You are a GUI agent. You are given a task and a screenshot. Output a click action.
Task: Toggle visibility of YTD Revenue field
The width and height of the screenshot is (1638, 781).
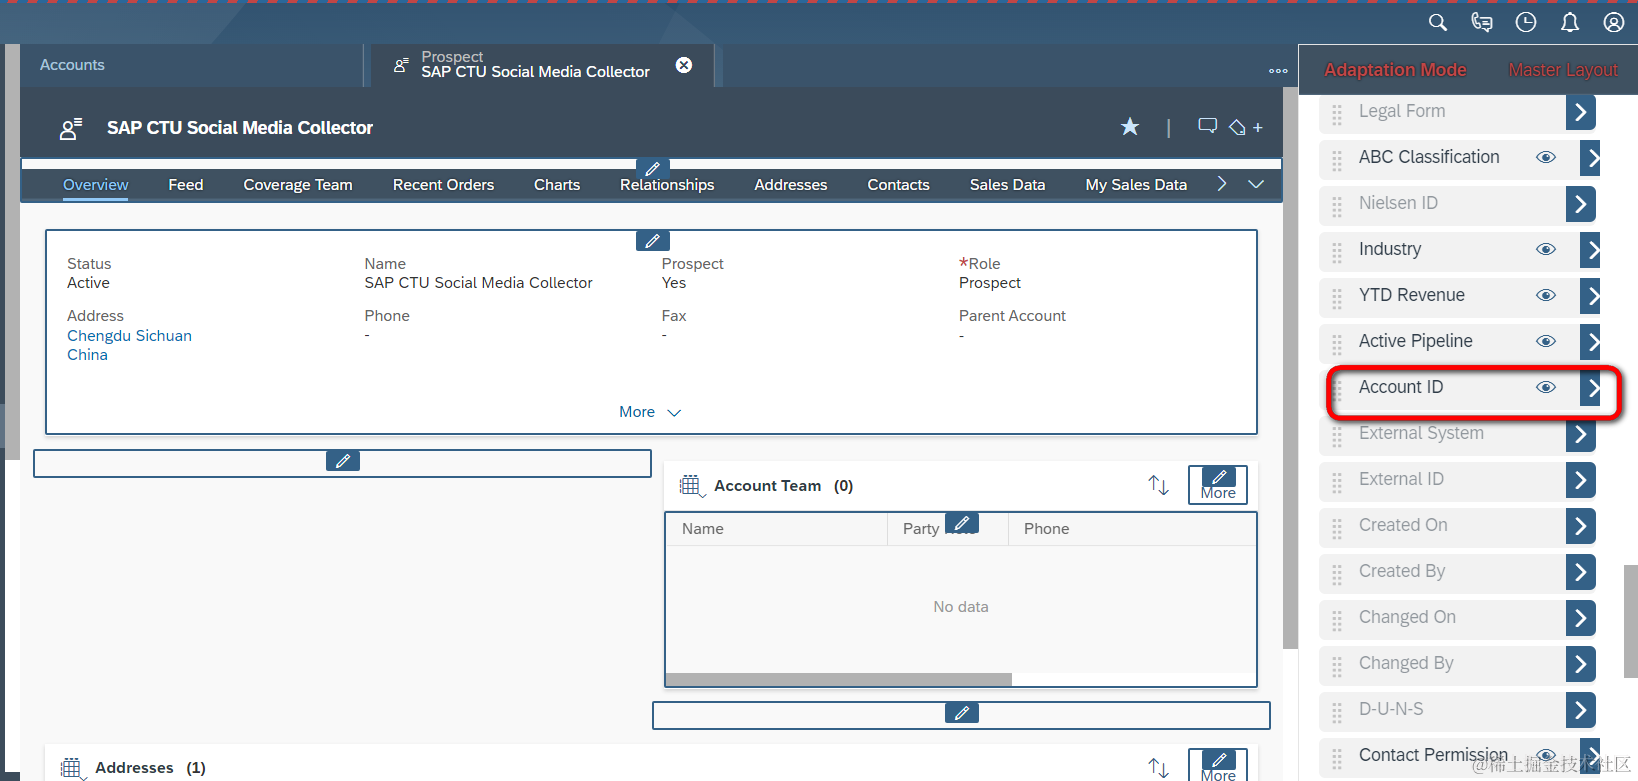1546,295
